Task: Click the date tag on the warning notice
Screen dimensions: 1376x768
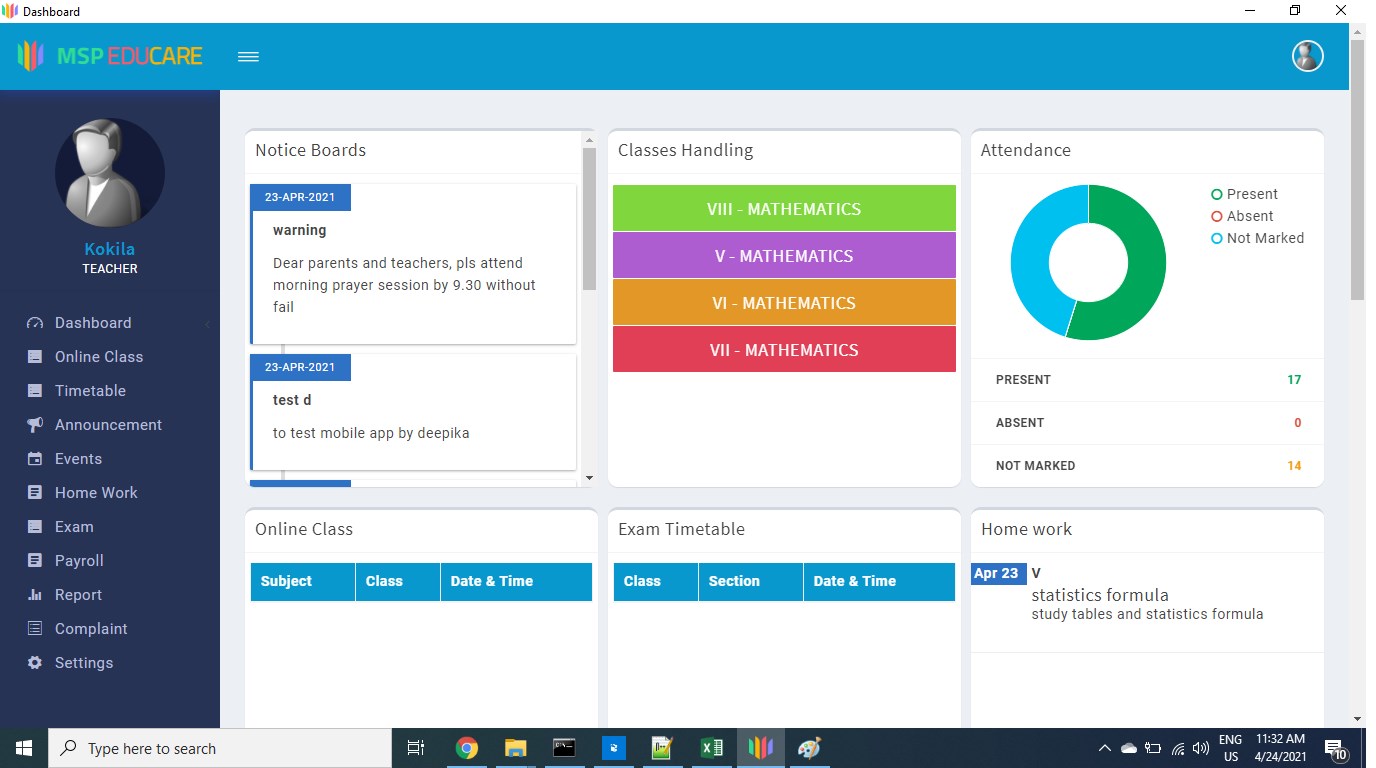Action: pos(300,197)
